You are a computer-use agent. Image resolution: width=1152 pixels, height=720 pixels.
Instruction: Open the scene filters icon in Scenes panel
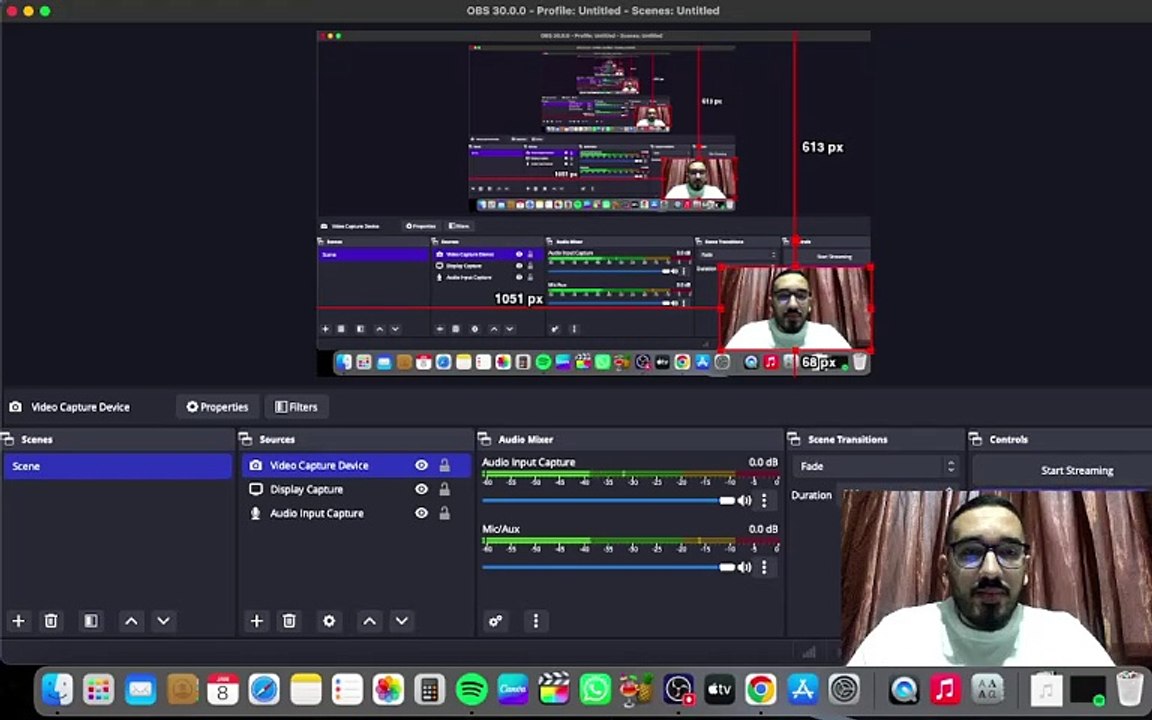(91, 621)
